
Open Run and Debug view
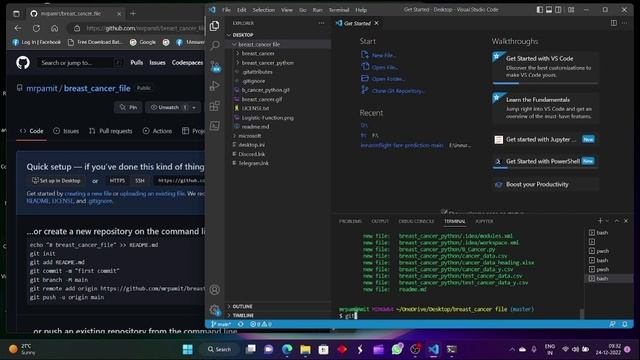214,86
